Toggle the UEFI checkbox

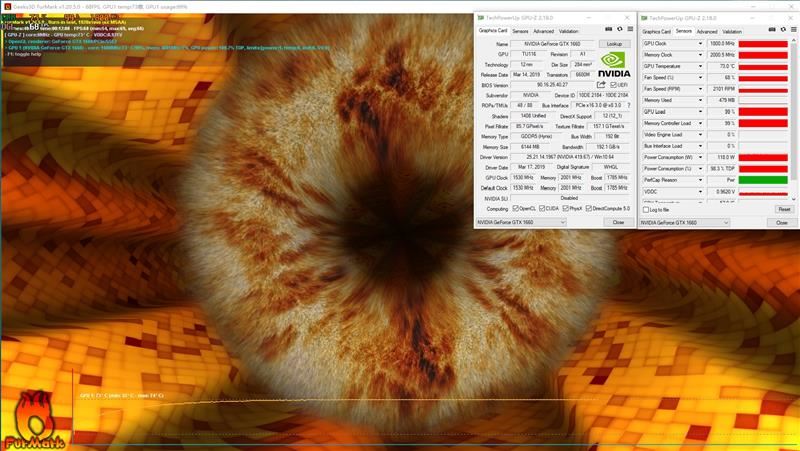(x=613, y=85)
